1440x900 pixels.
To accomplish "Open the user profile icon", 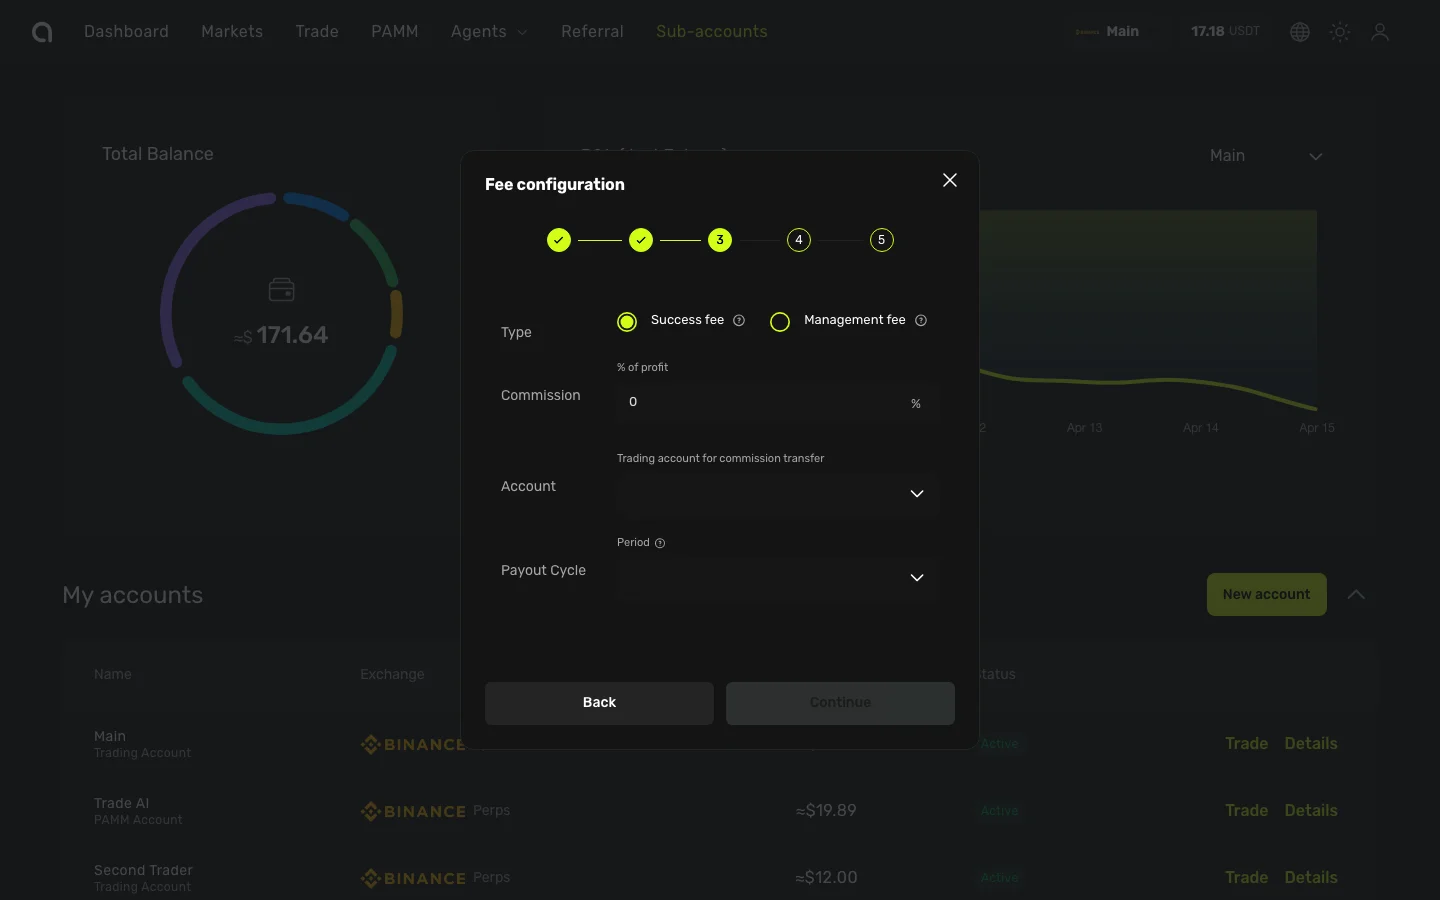I will click(1381, 32).
